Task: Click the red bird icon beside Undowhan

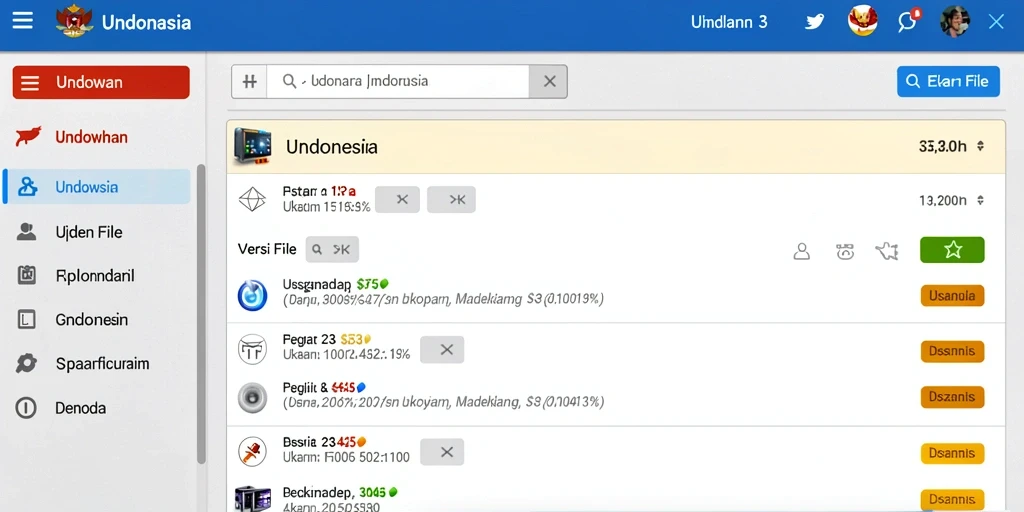Action: (x=28, y=136)
